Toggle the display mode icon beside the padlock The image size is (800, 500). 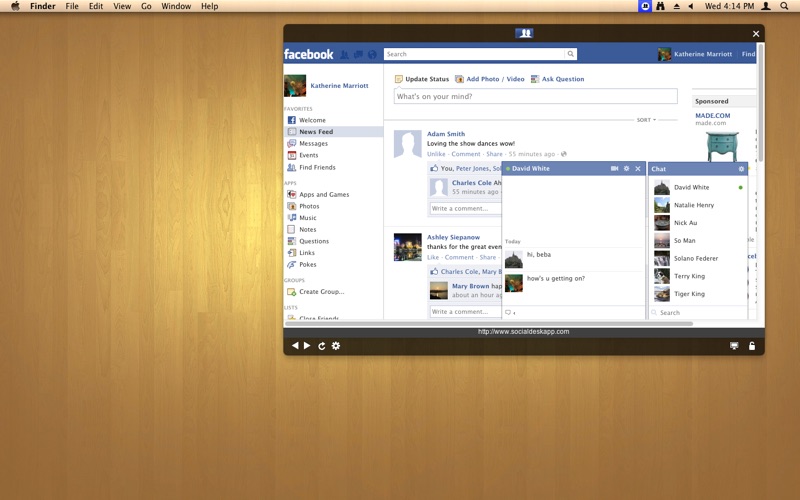pos(734,346)
